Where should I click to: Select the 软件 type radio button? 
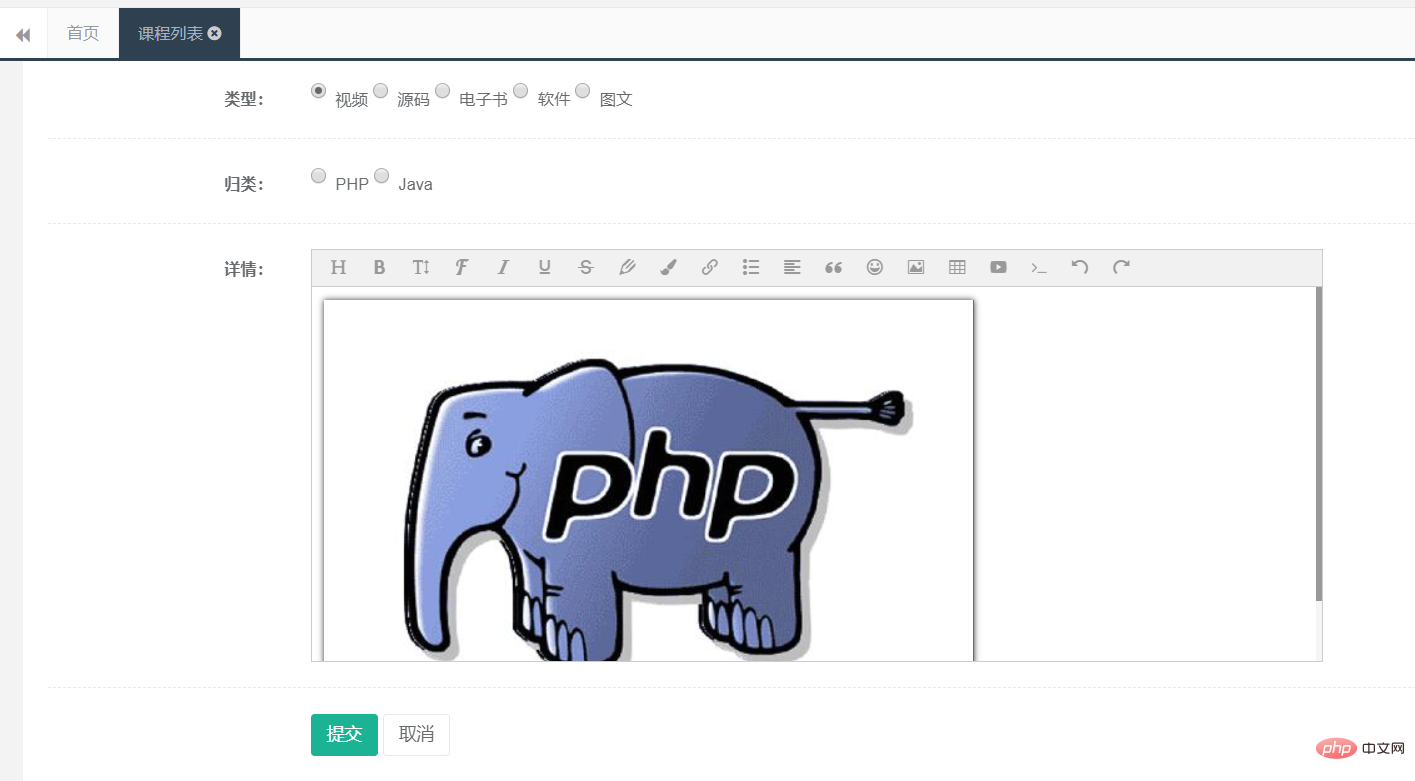point(520,90)
